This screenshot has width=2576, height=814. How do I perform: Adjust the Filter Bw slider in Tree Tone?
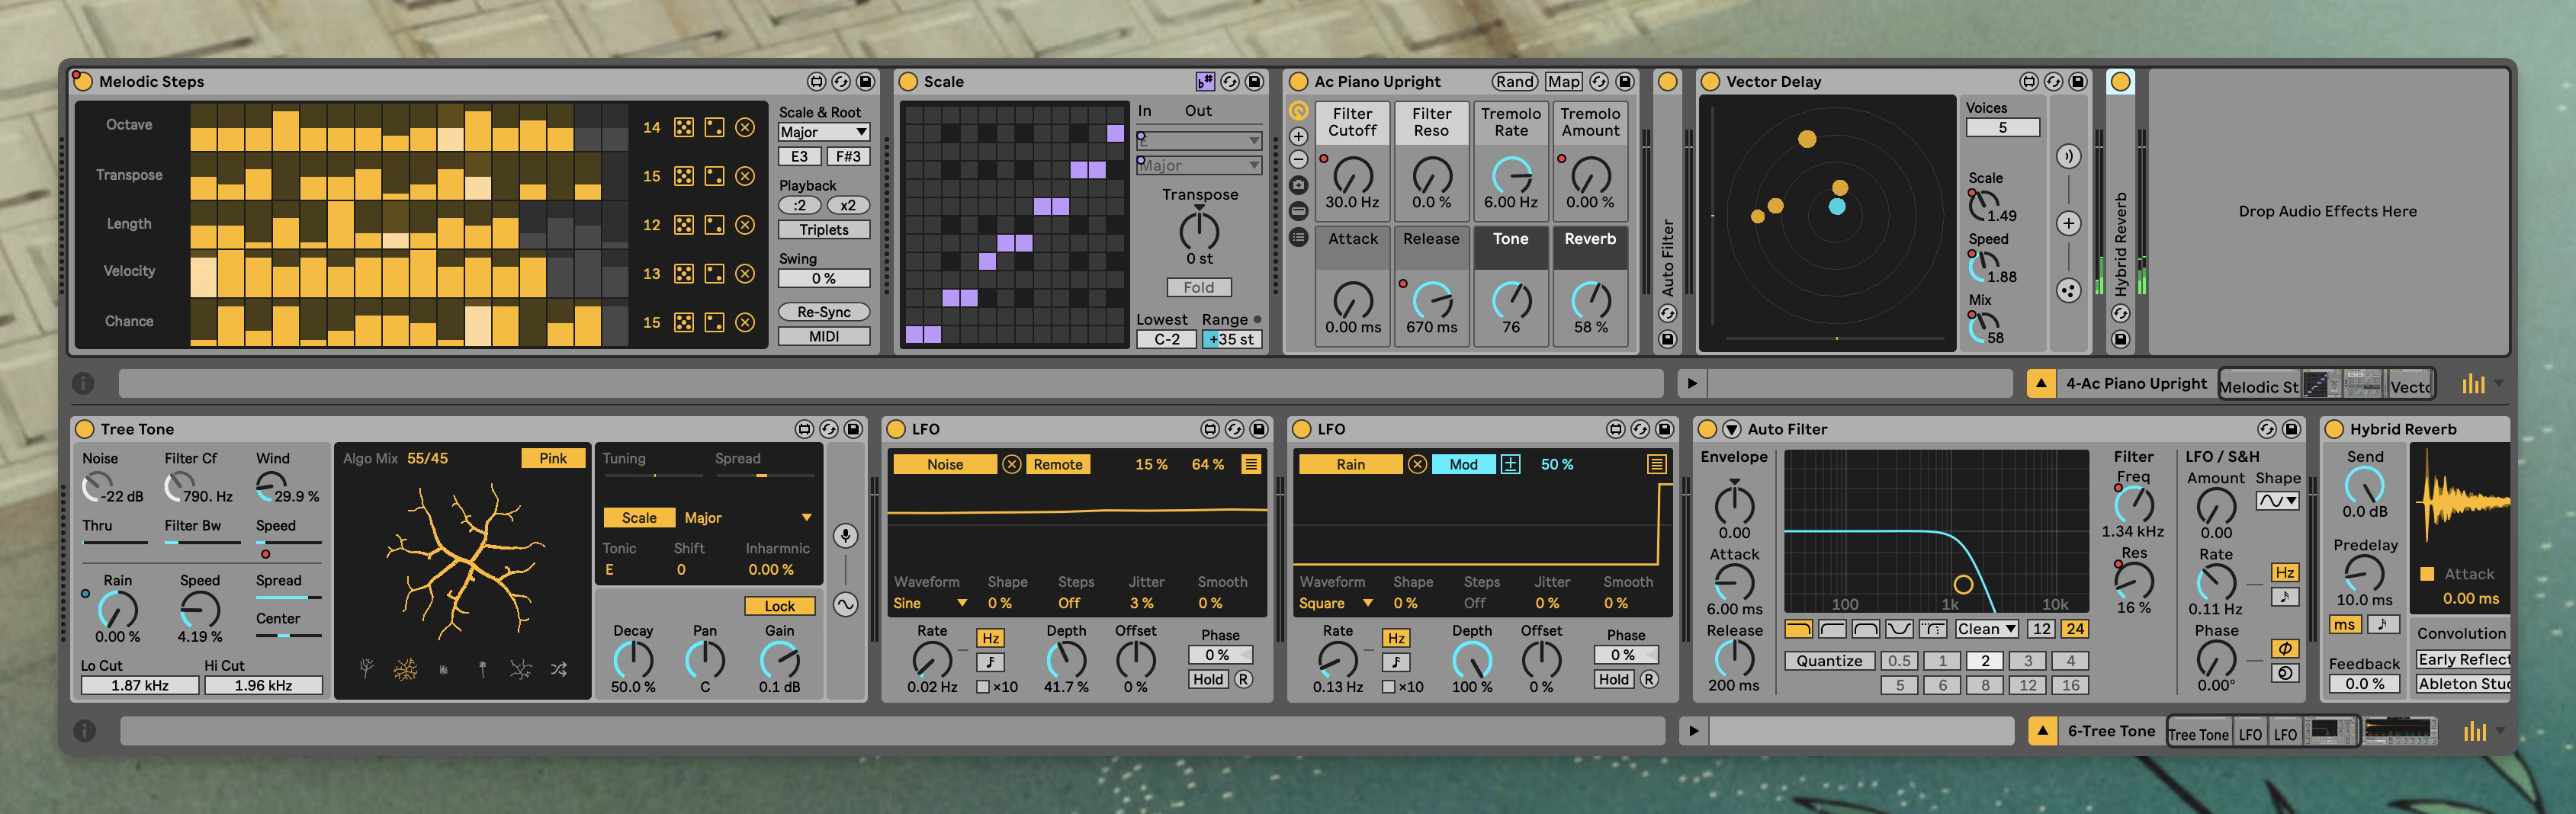202,542
